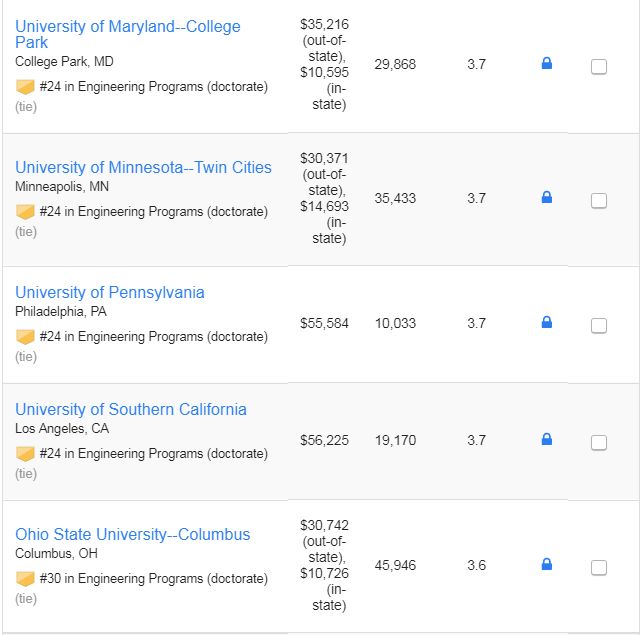This screenshot has height=635, width=642.
Task: Open University of Minnesota--Twin Cities link
Action: click(x=143, y=167)
